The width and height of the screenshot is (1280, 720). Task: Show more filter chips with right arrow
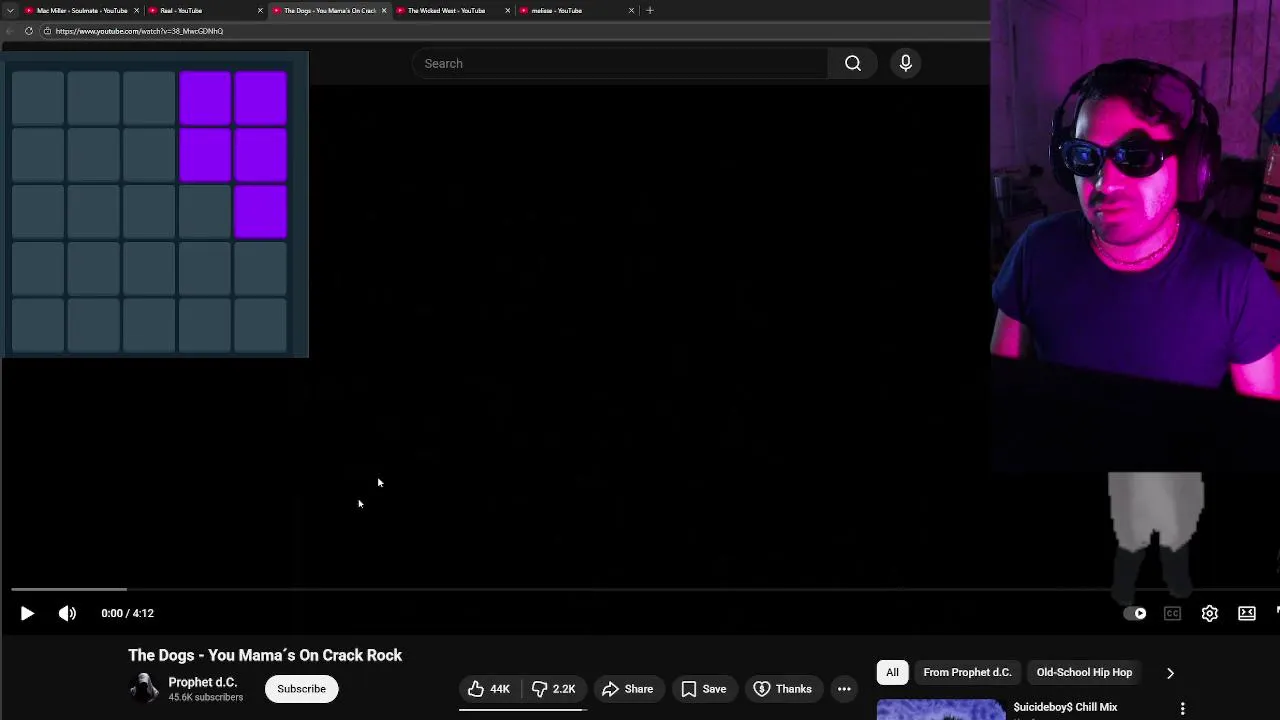coord(1170,673)
